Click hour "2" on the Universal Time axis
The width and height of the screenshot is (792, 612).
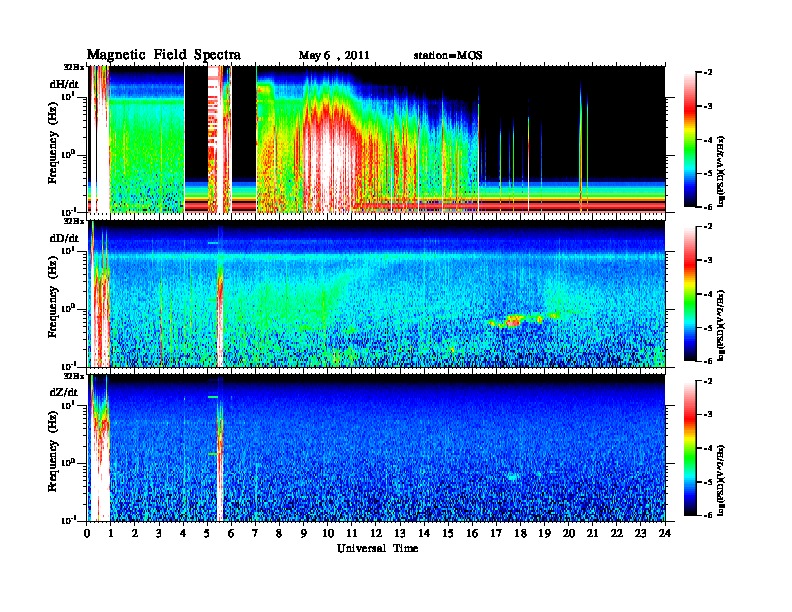(135, 534)
